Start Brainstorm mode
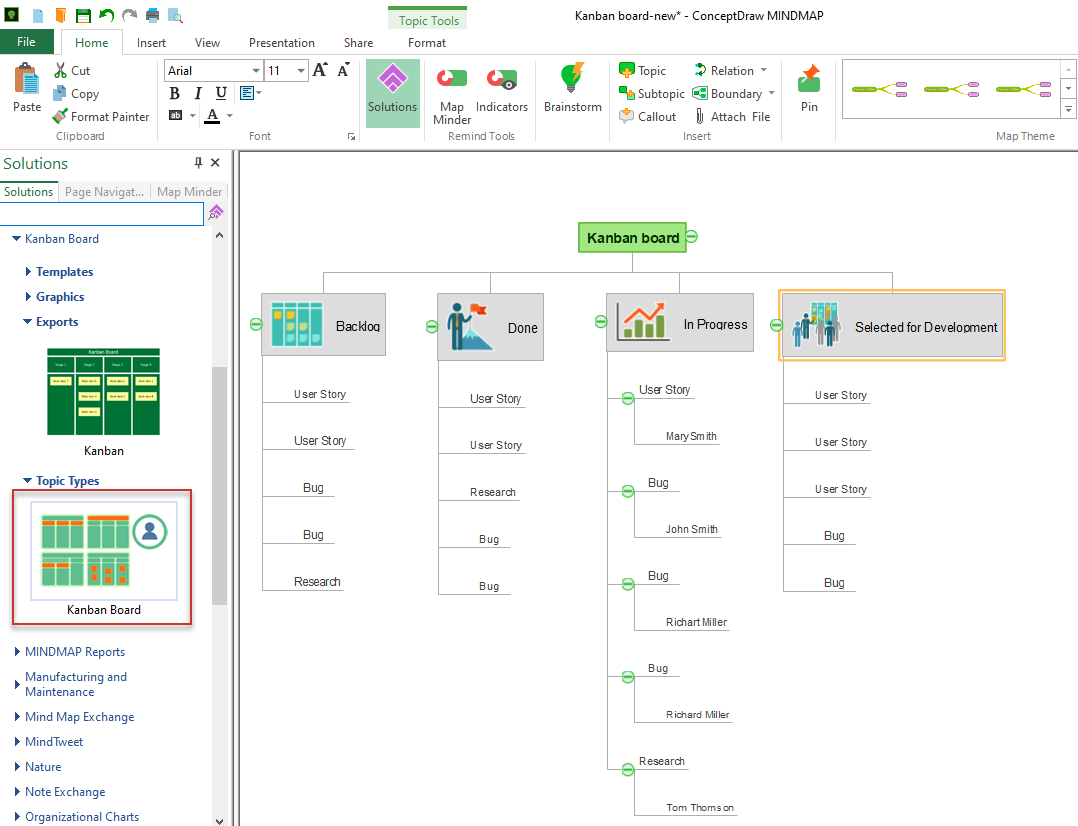The width and height of the screenshot is (1078, 826). (573, 92)
